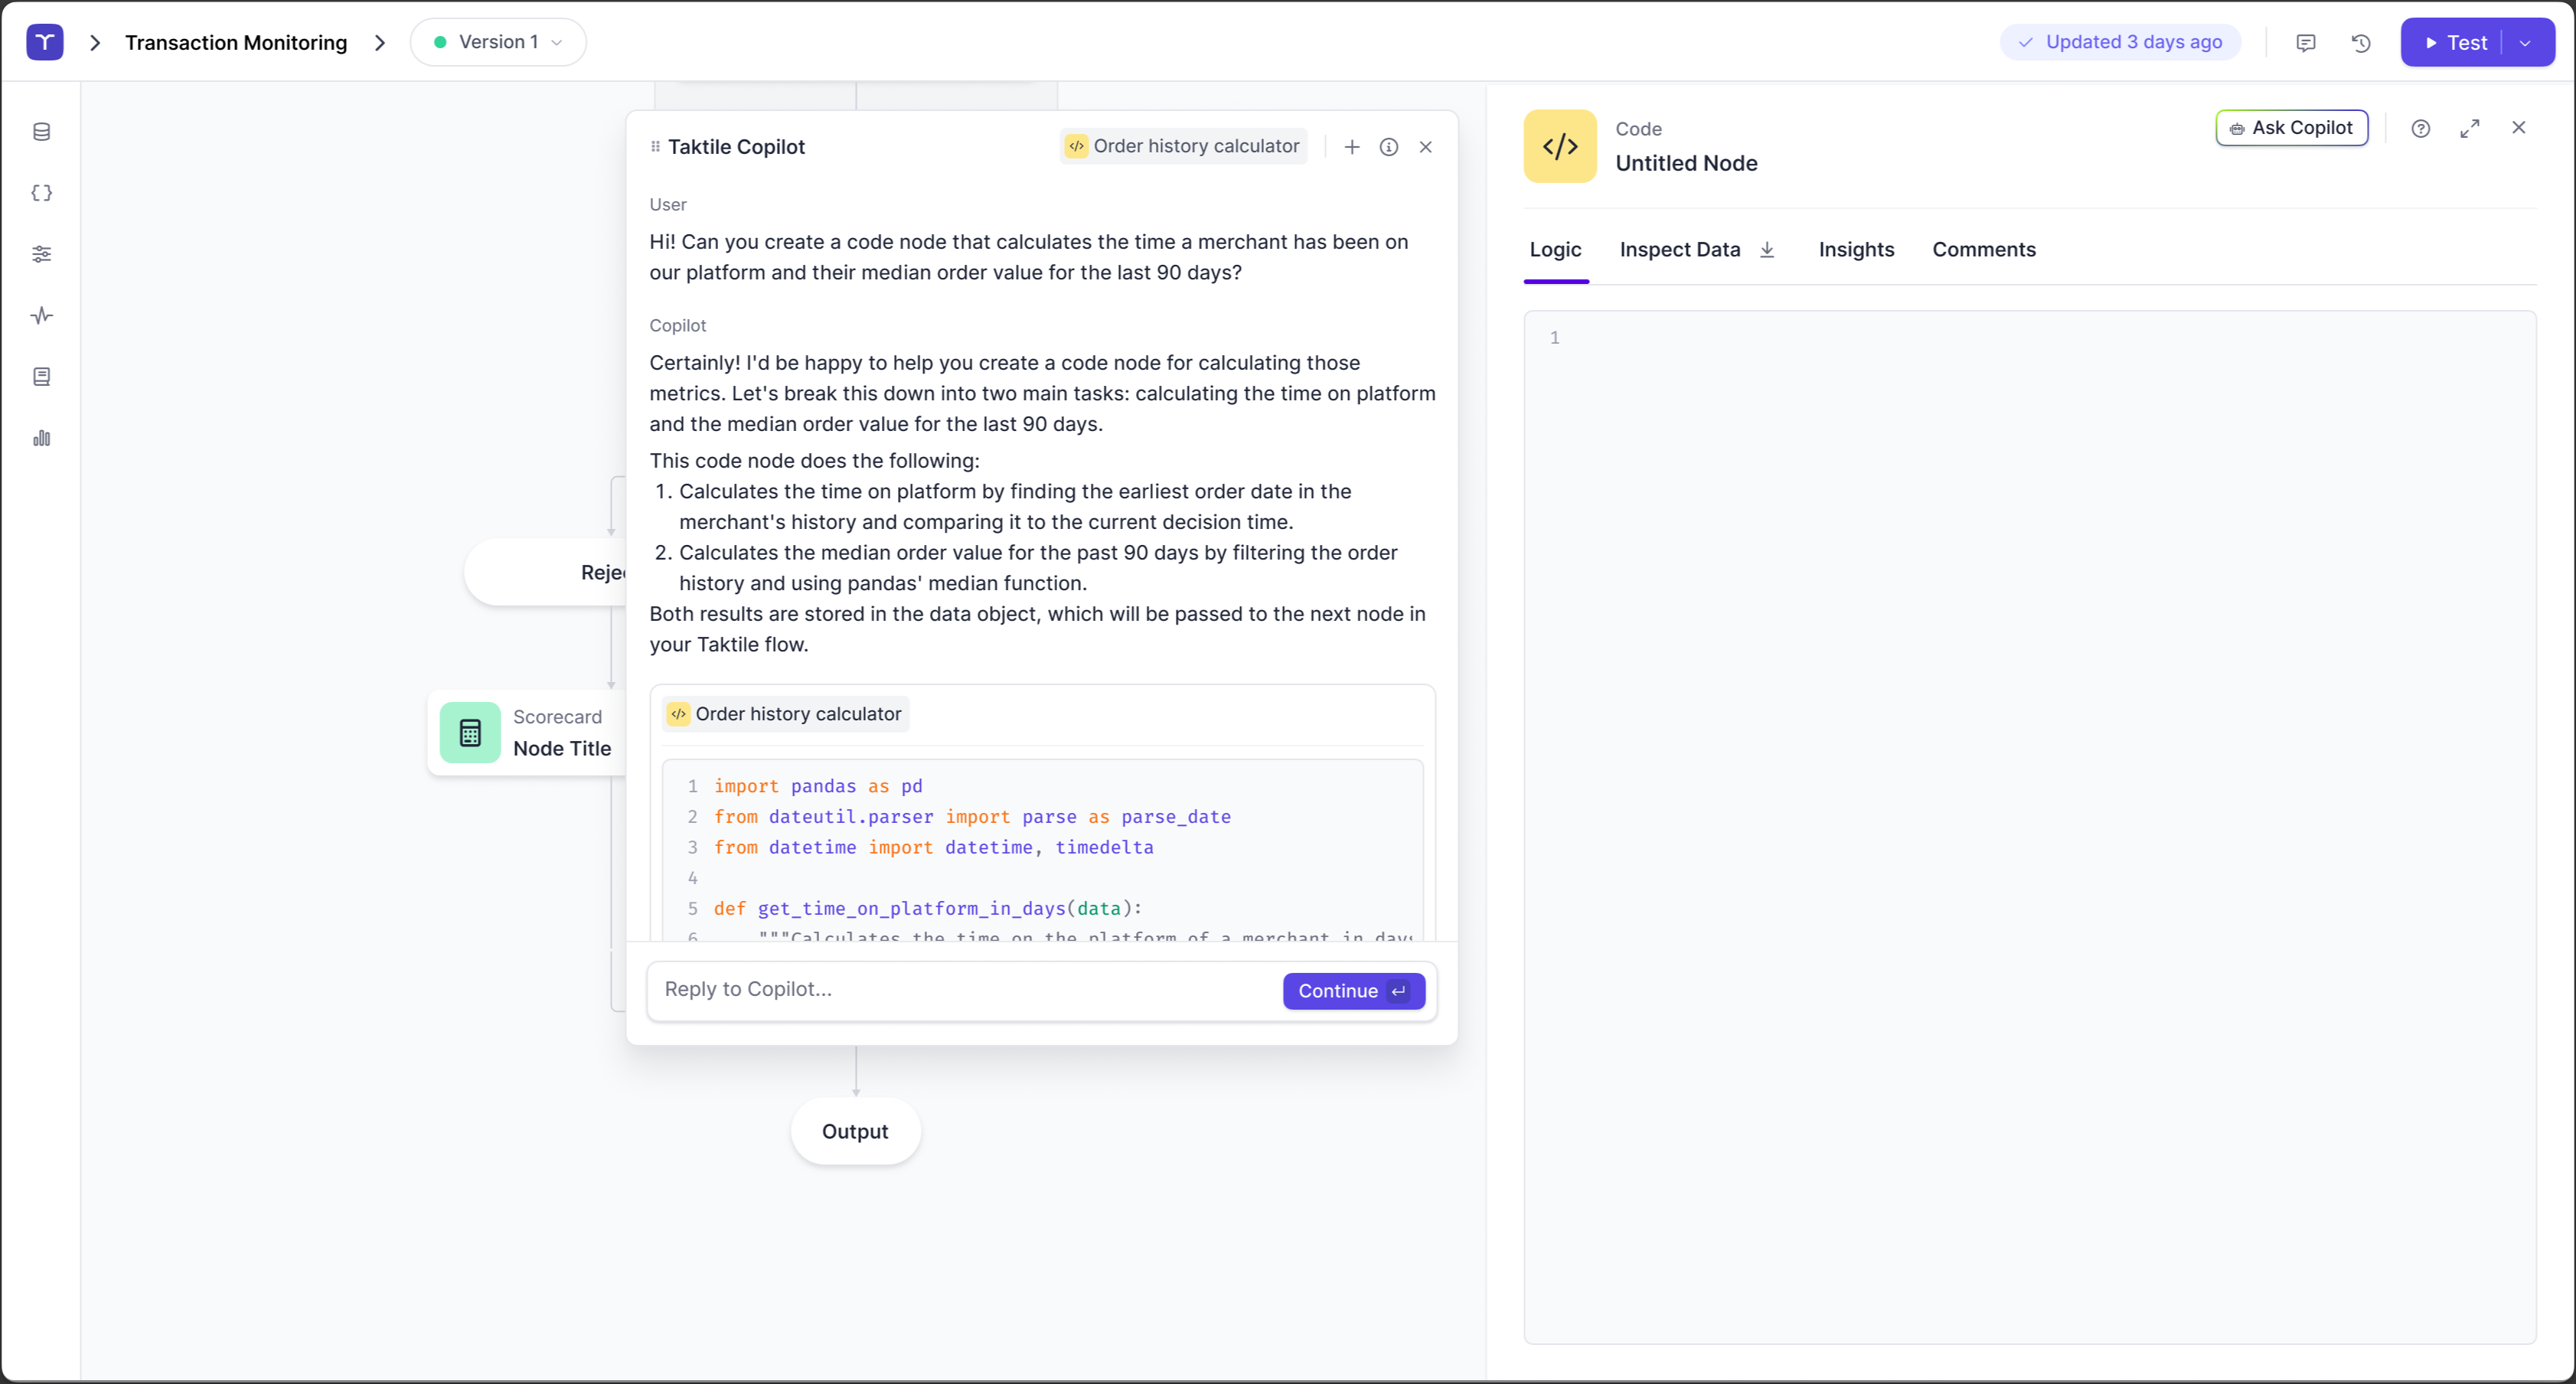Start a new Copilot chat with plus icon
2576x1384 pixels.
pyautogui.click(x=1352, y=147)
